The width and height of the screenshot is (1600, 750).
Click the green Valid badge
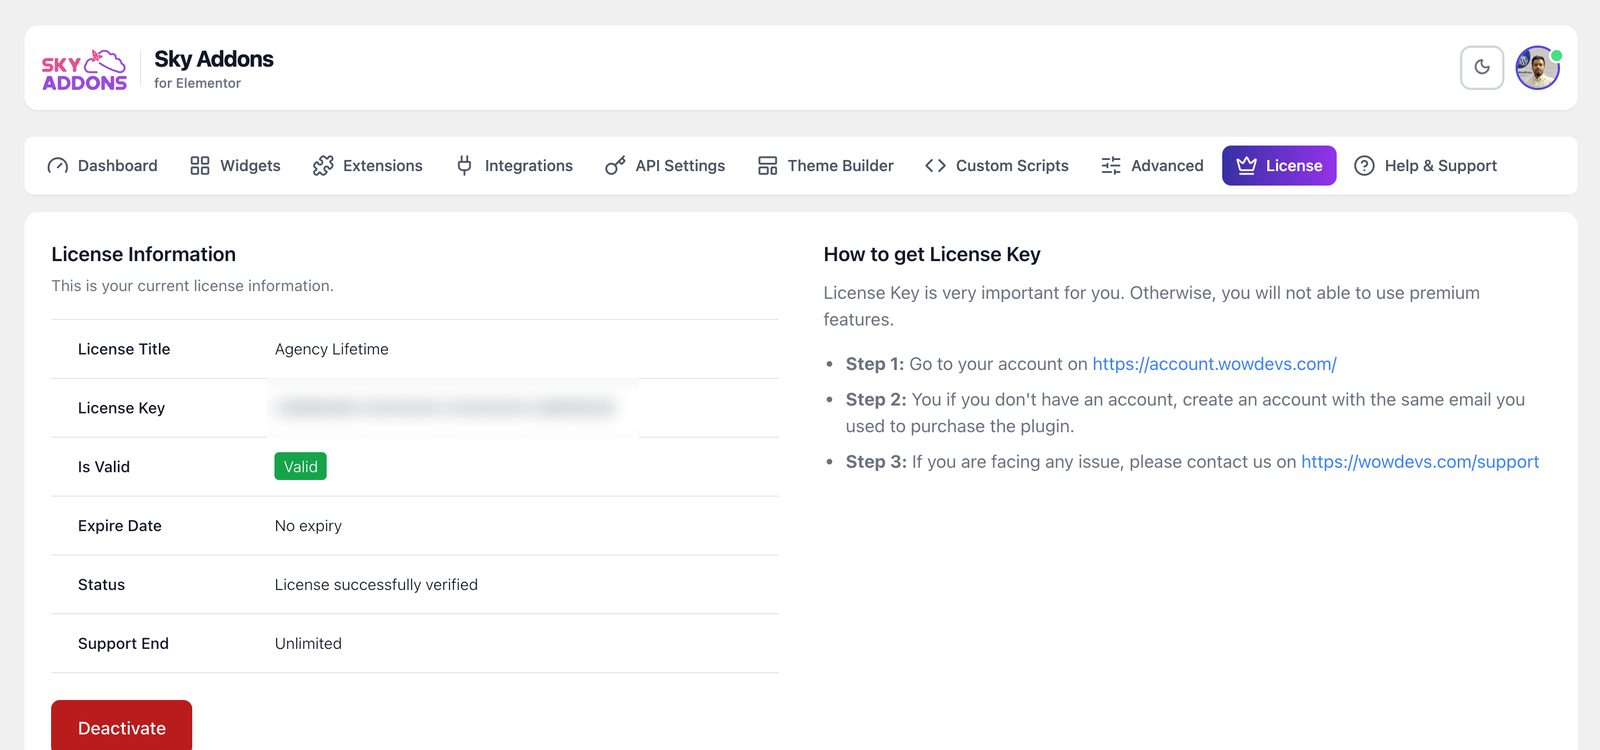coord(300,467)
